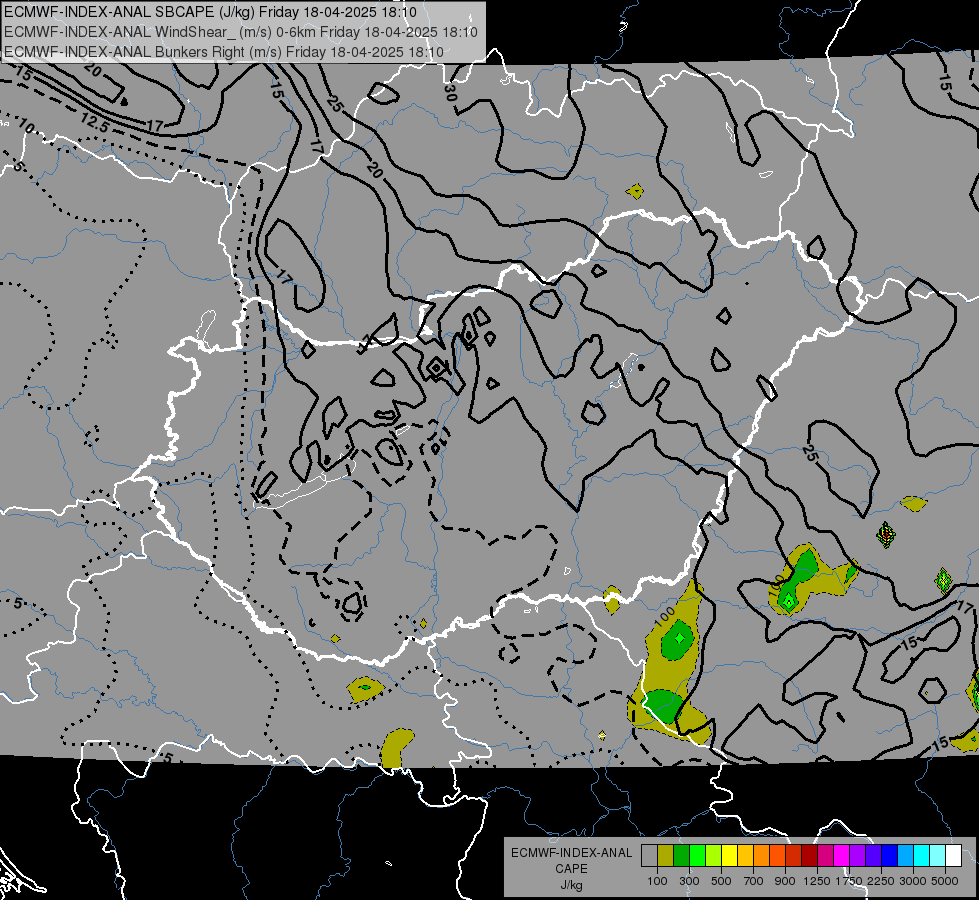Click the Bunkers Right (m/s) title line
This screenshot has height=900, width=979.
tap(224, 52)
